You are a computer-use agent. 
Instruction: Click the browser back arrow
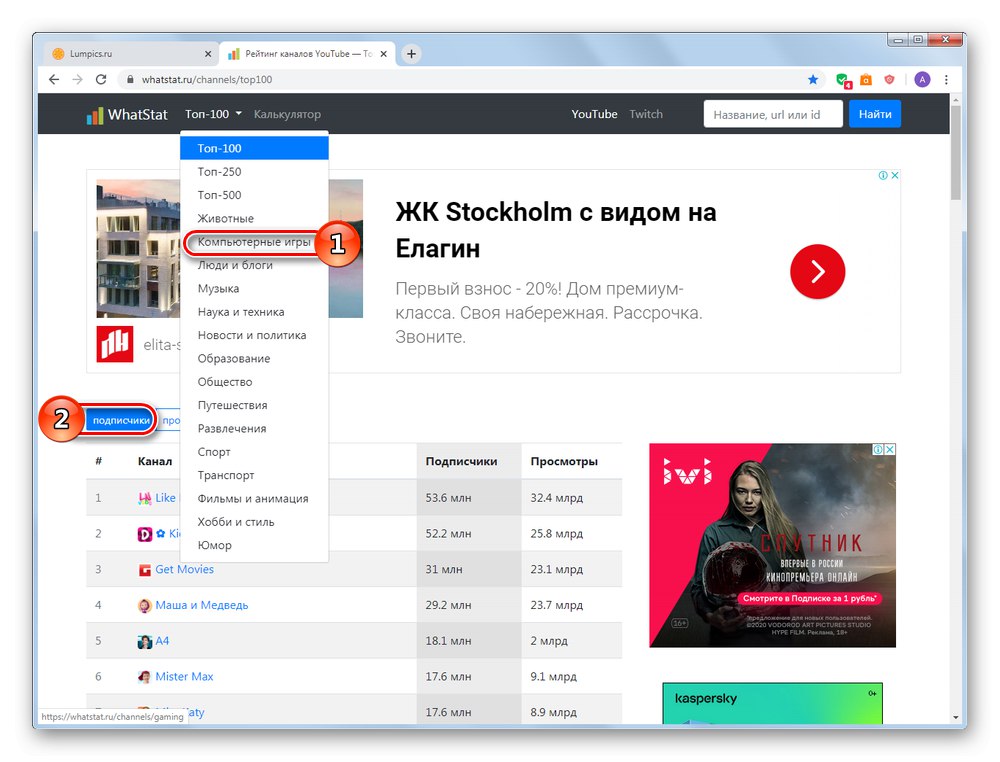54,79
